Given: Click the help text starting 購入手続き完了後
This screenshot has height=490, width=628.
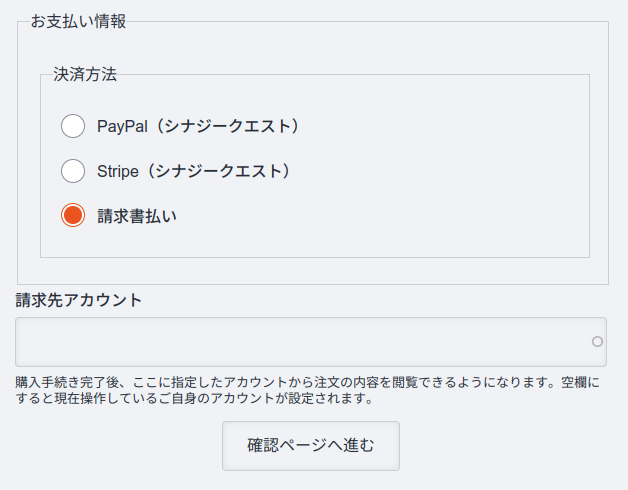Looking at the screenshot, I should coord(300,381).
